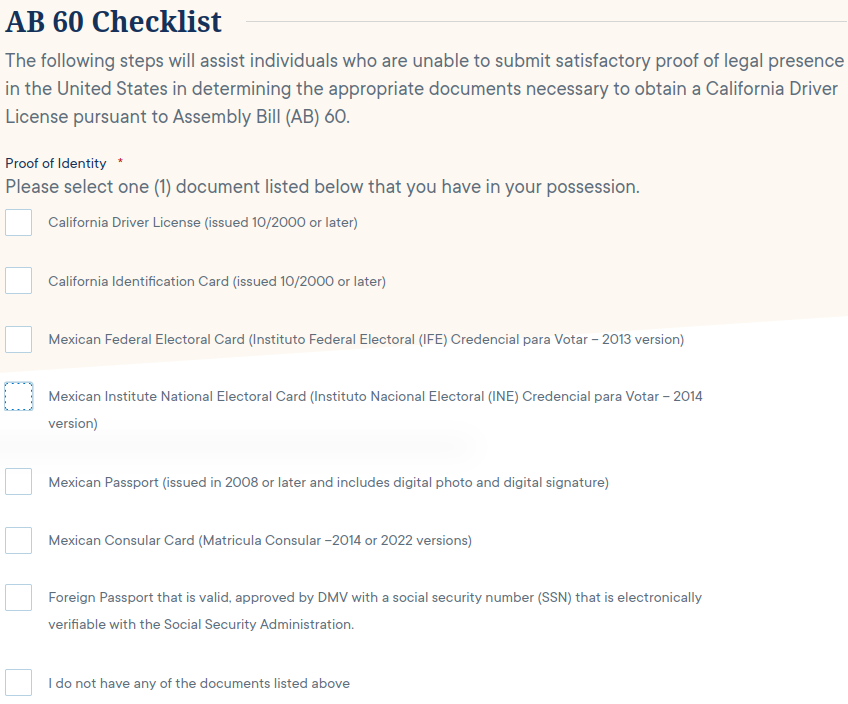Check the Mexican Passport checkbox
This screenshot has height=704, width=848.
point(19,482)
